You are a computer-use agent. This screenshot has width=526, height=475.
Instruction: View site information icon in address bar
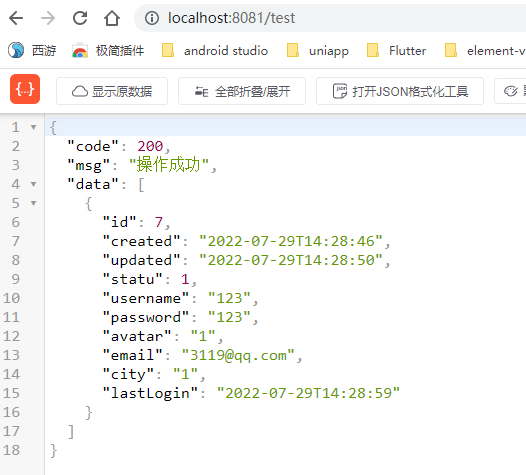pyautogui.click(x=152, y=18)
